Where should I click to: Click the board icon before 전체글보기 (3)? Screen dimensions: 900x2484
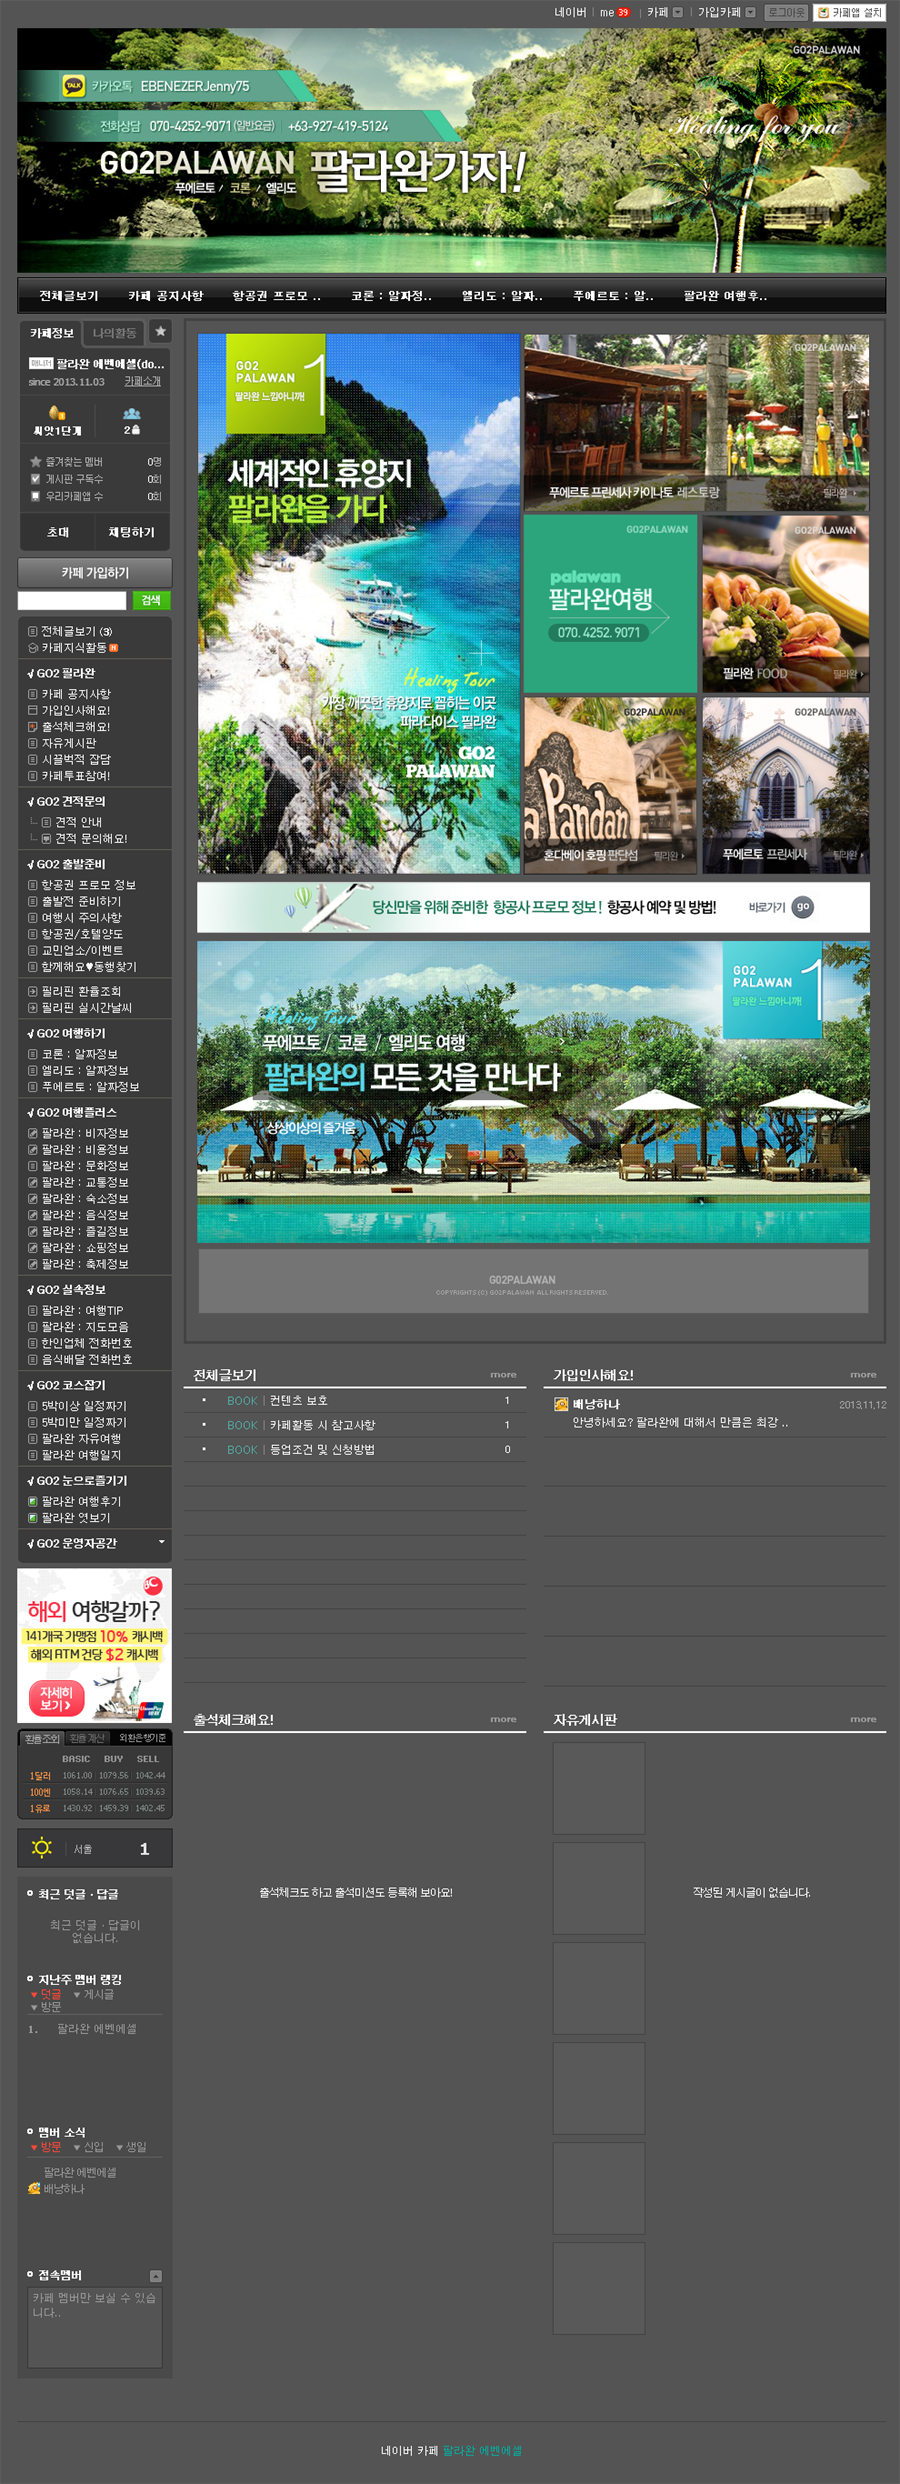pyautogui.click(x=33, y=631)
